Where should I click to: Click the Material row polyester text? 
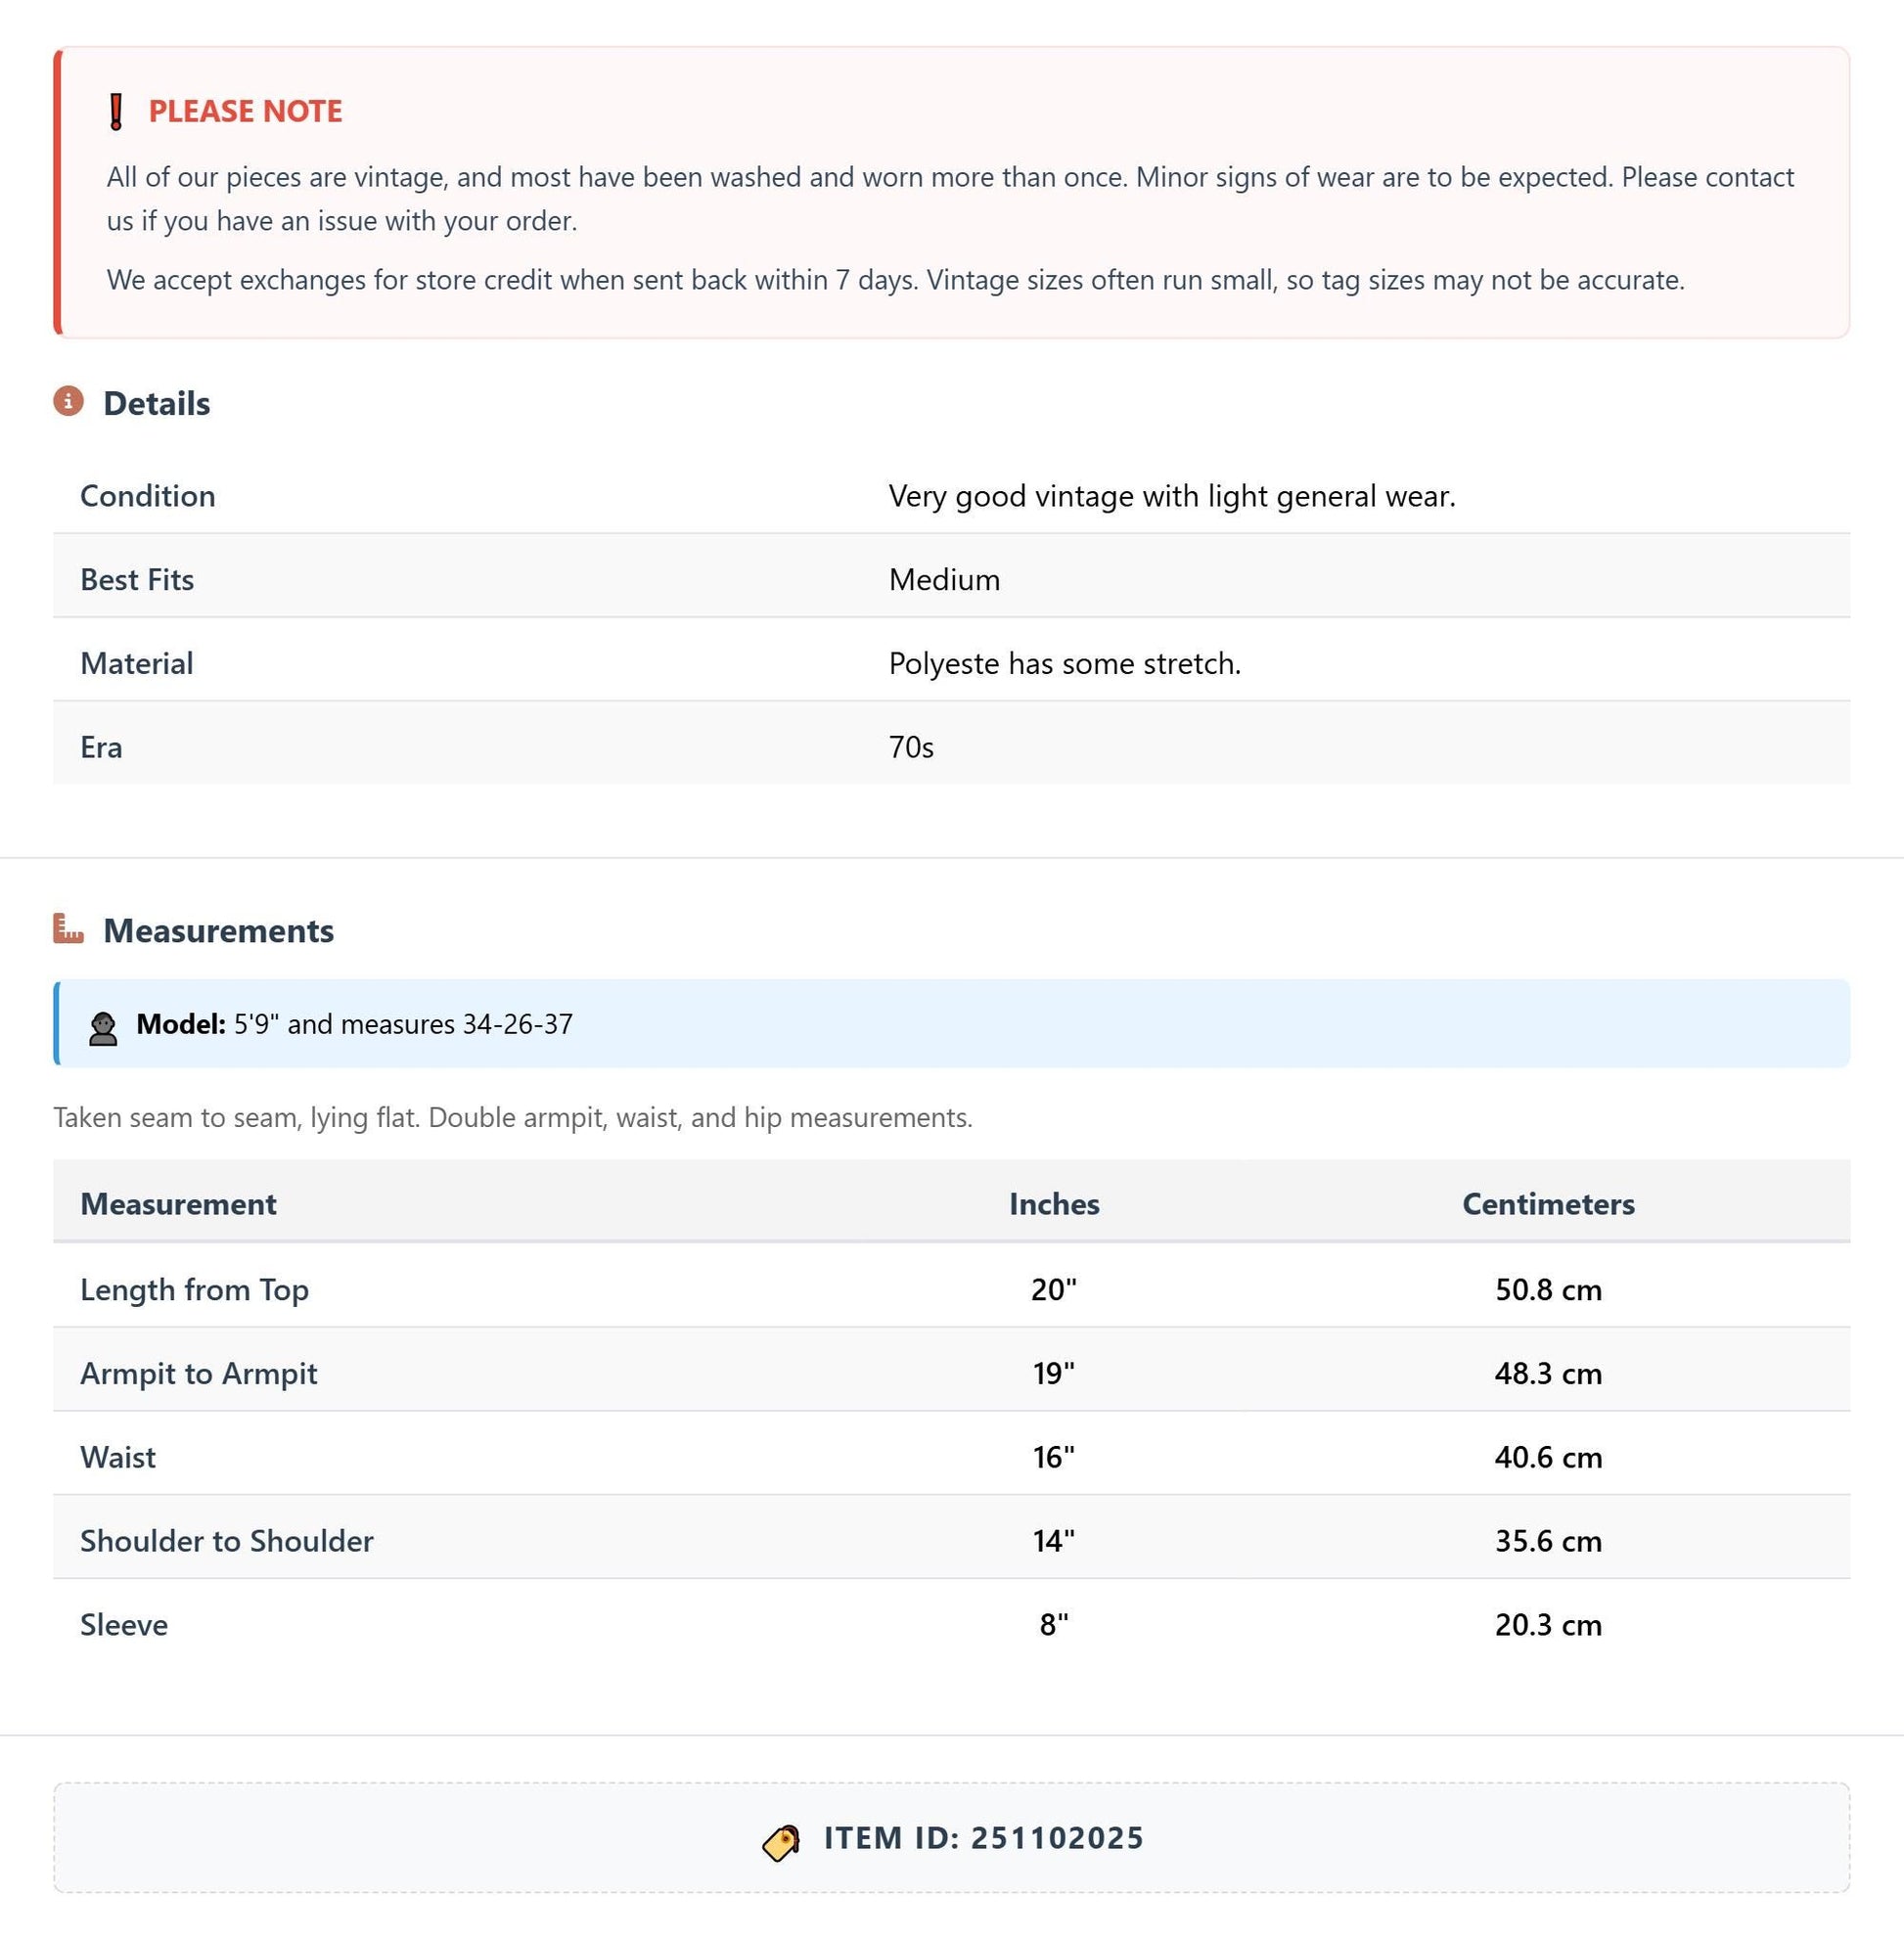(1065, 664)
